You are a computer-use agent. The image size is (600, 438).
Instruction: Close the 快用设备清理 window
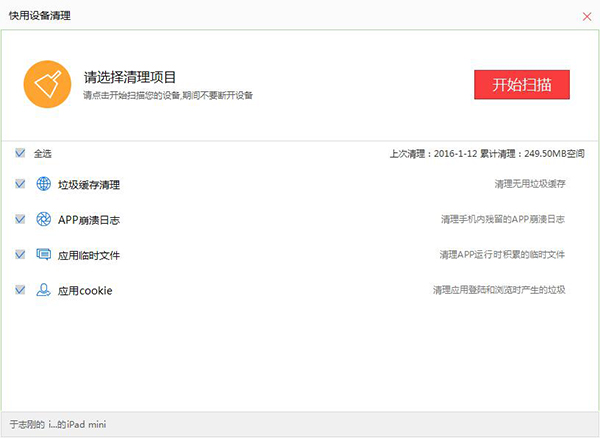pyautogui.click(x=586, y=16)
